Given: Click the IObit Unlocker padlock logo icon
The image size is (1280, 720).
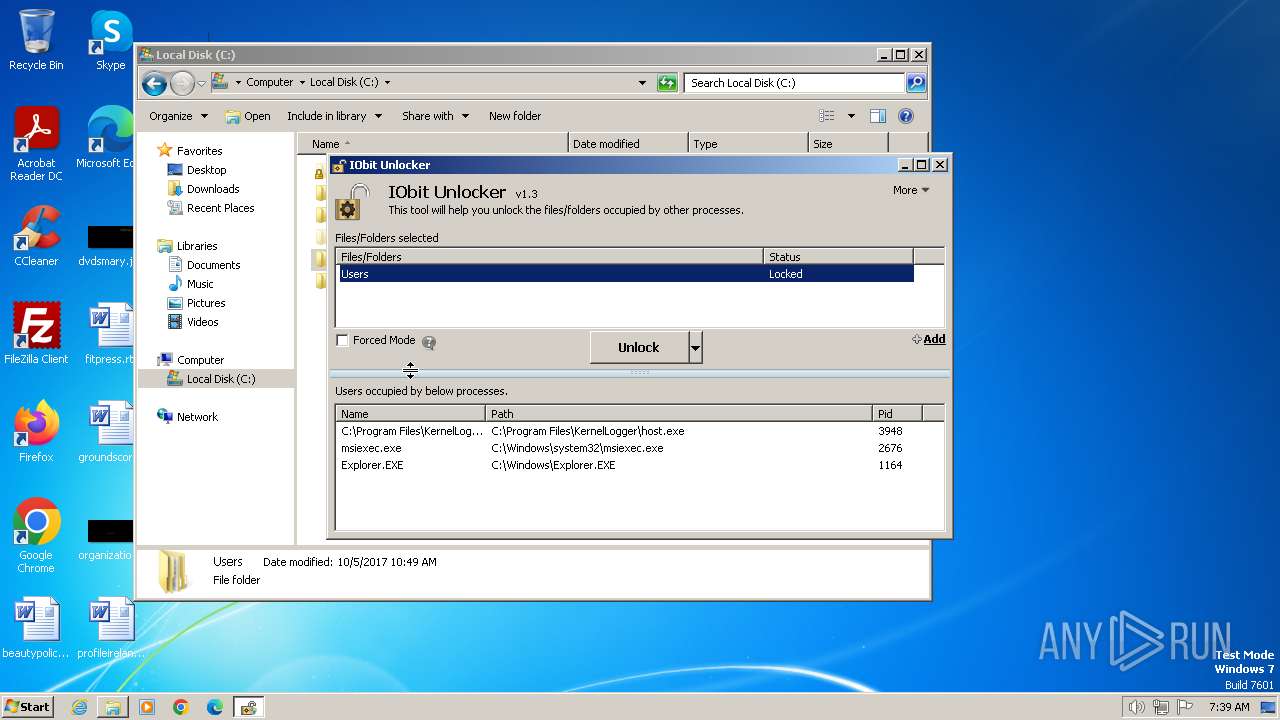Looking at the screenshot, I should [x=352, y=201].
